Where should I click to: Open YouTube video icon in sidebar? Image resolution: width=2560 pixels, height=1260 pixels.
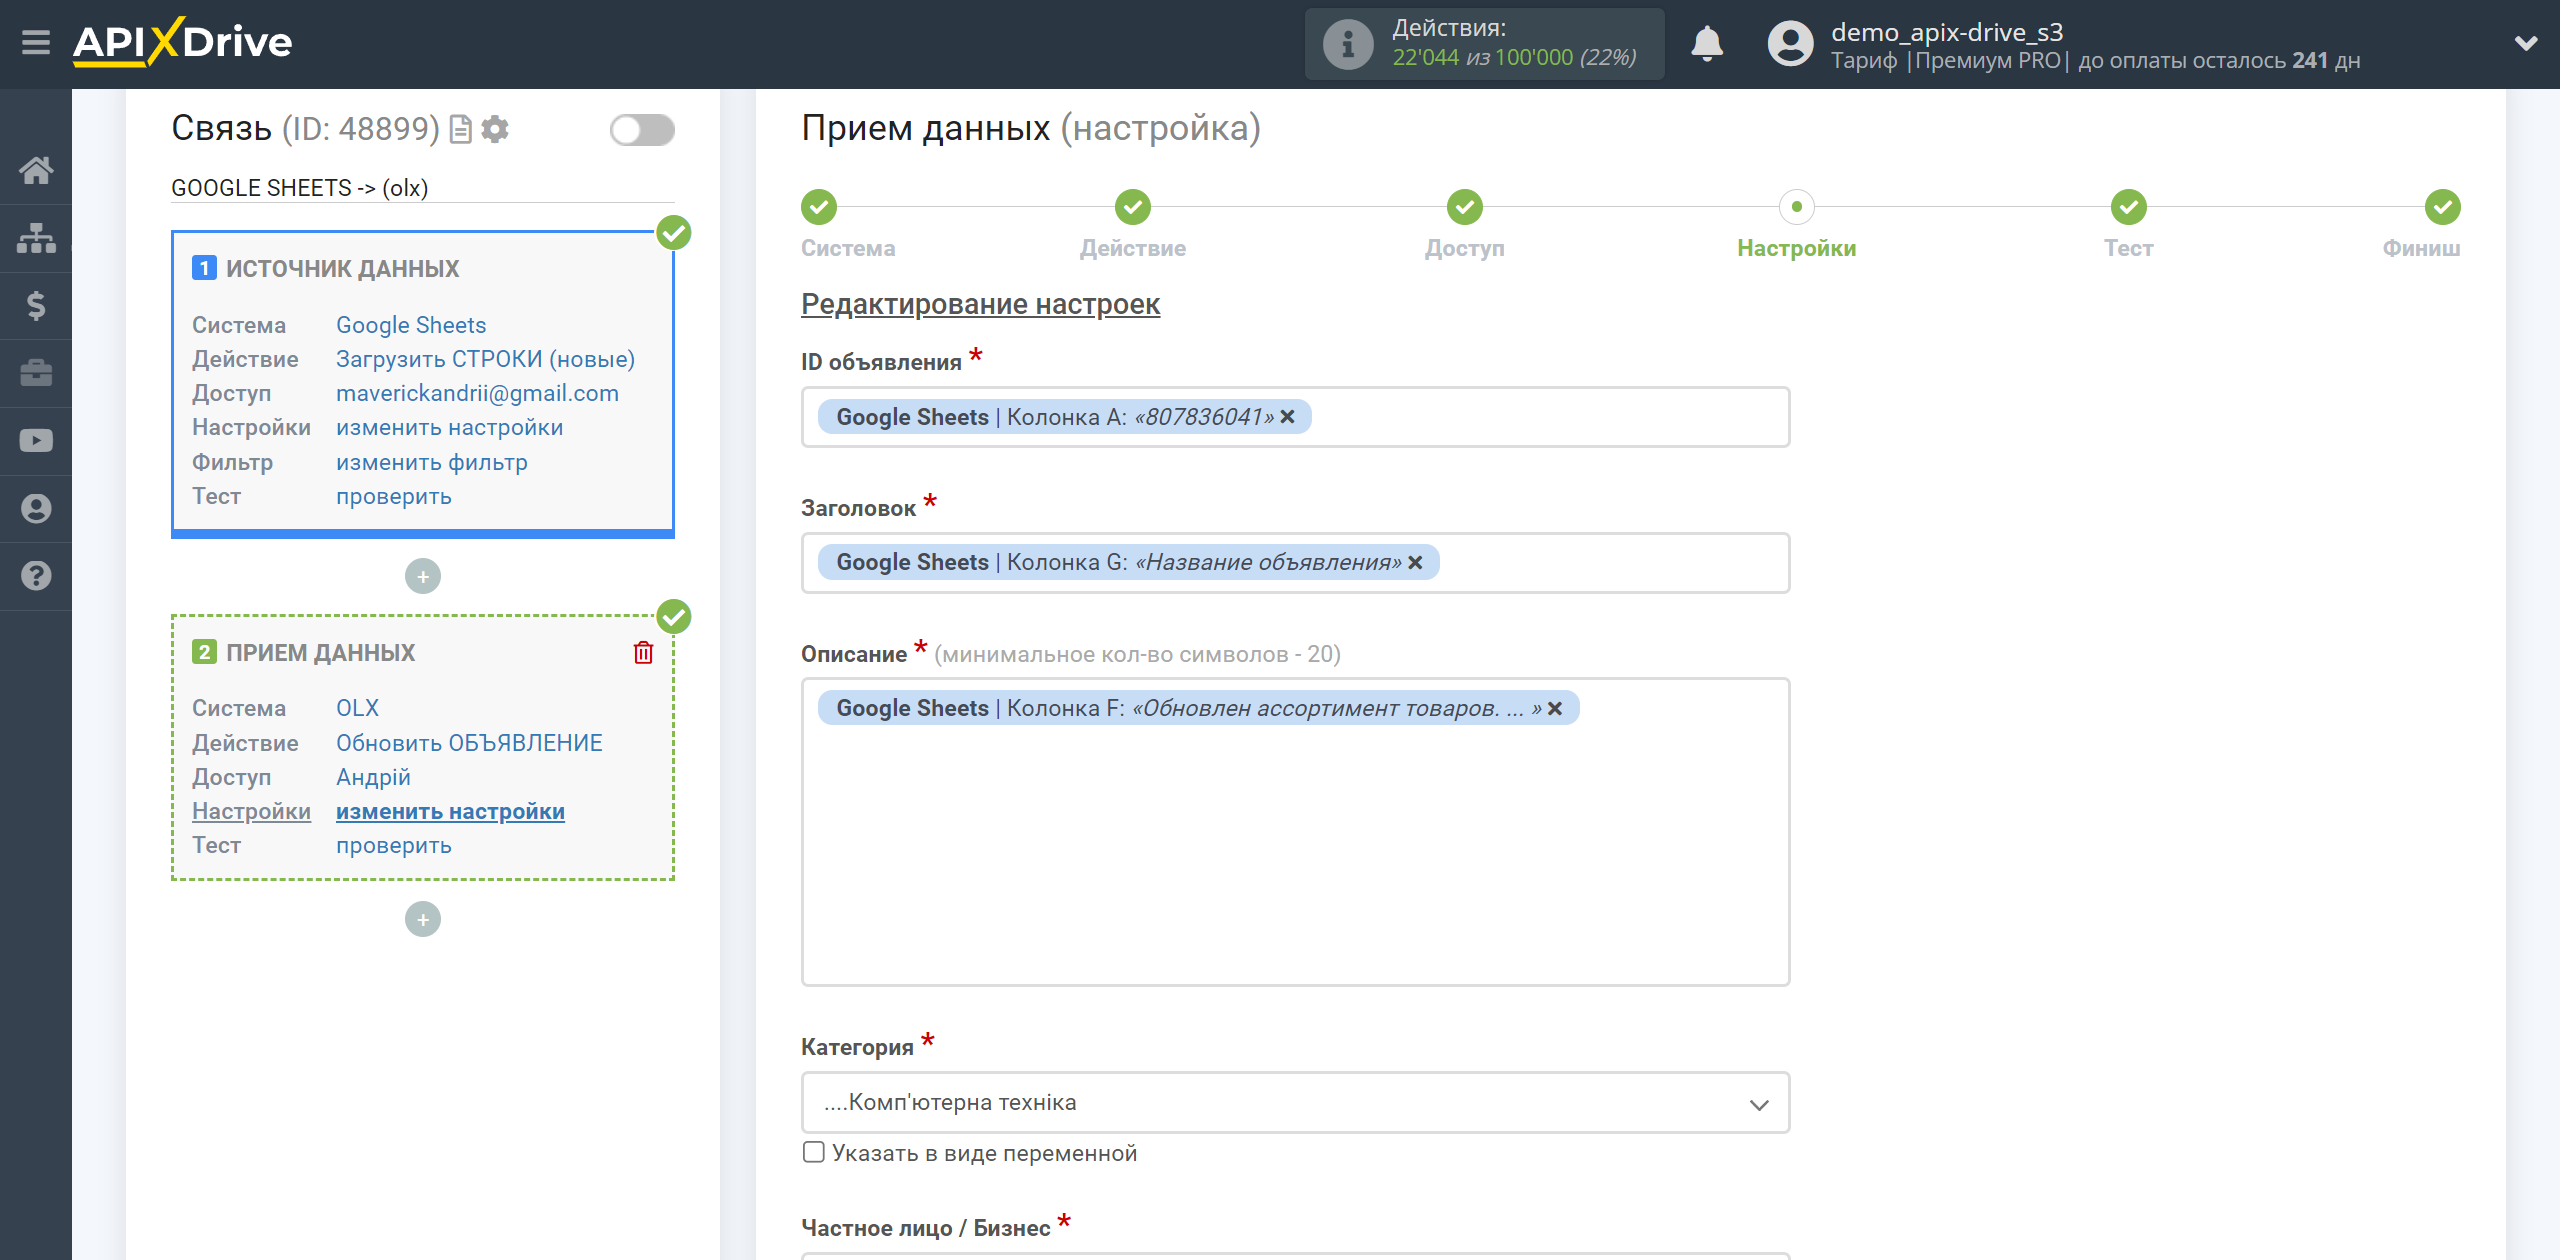[x=36, y=441]
